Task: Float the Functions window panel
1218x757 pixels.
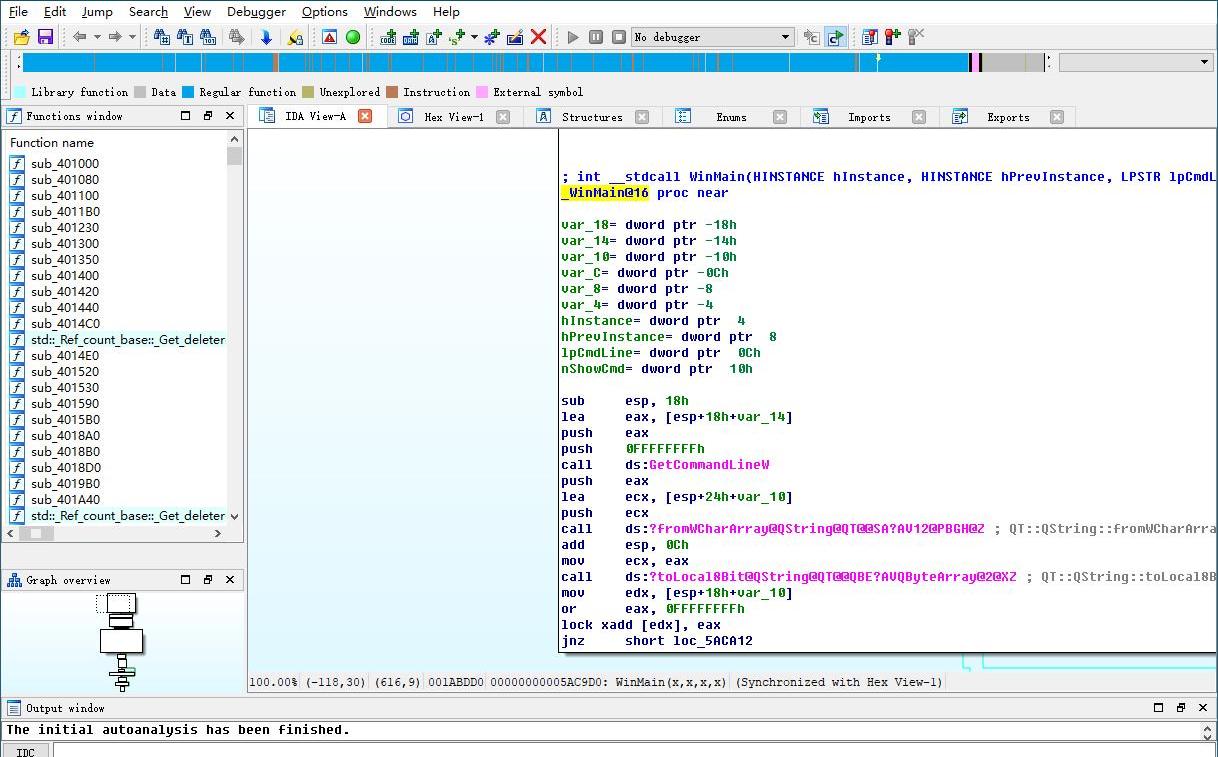Action: (x=208, y=116)
